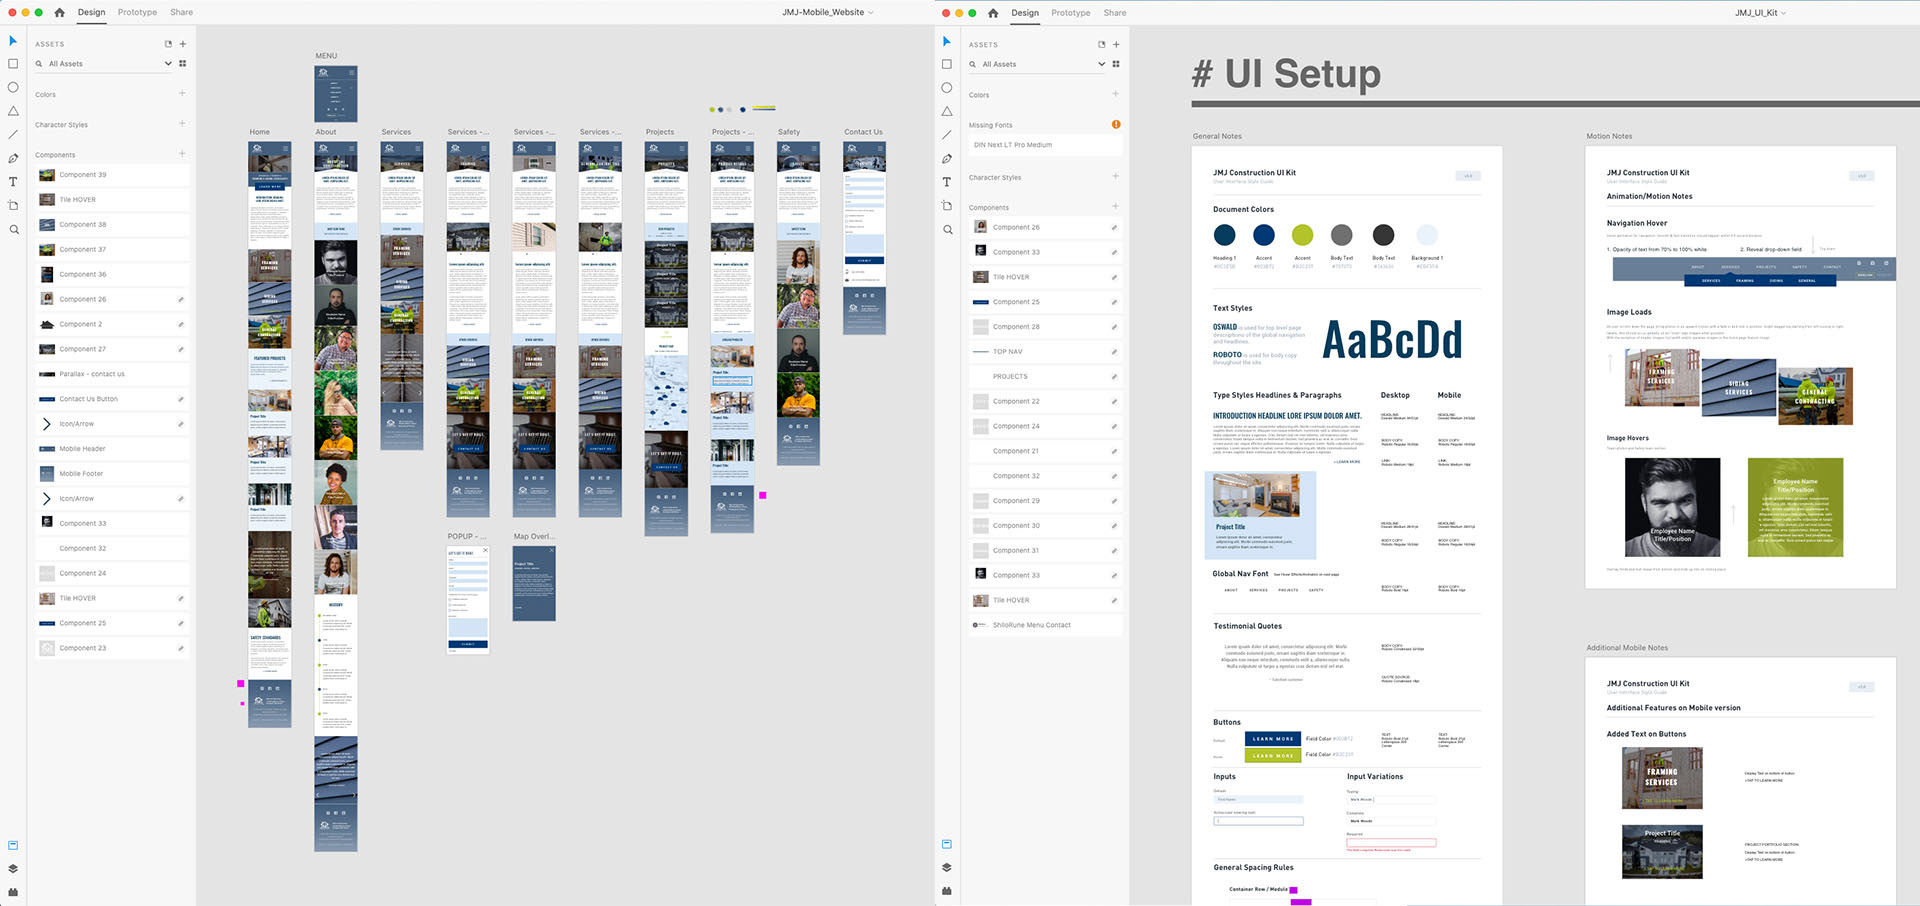Add color with Colors plus in JMJ_UI_Kit

point(1116,94)
